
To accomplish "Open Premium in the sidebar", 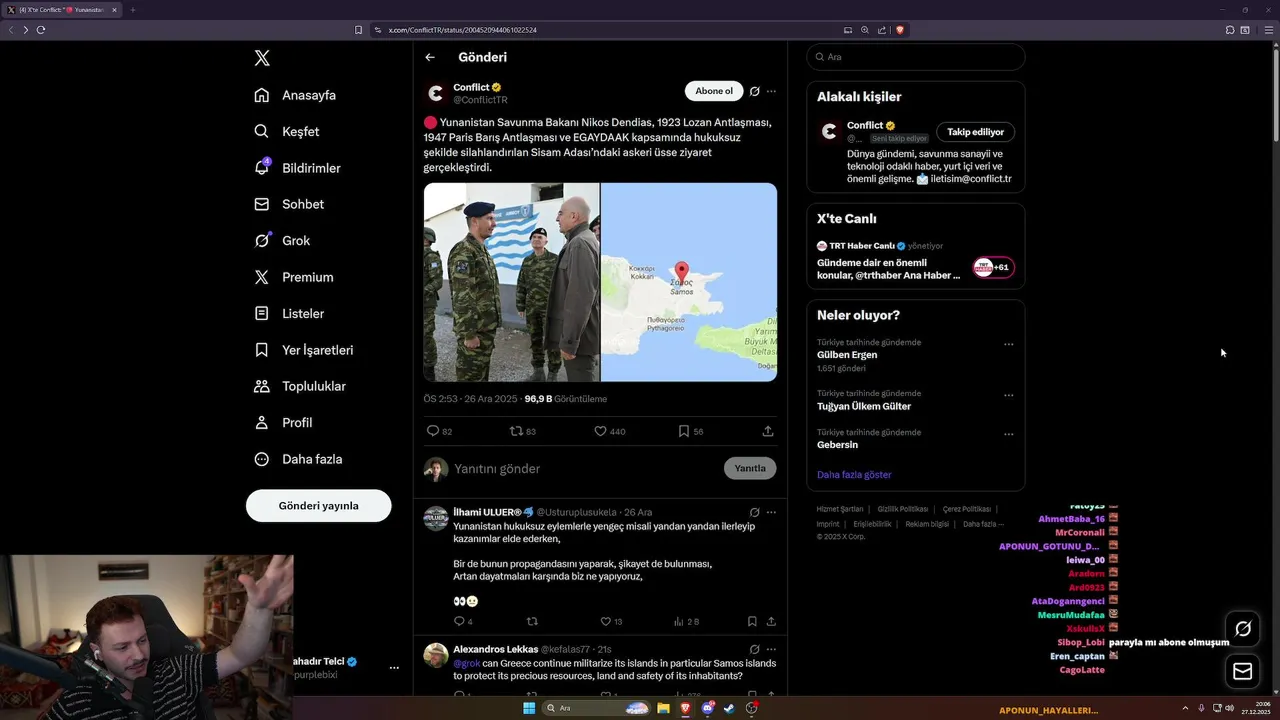I will click(294, 277).
